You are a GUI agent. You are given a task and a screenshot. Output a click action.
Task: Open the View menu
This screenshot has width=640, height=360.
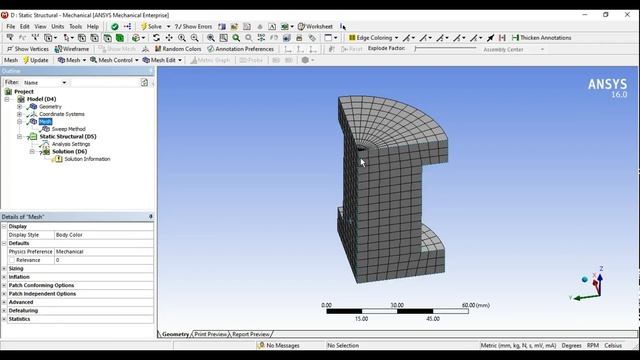(40, 27)
